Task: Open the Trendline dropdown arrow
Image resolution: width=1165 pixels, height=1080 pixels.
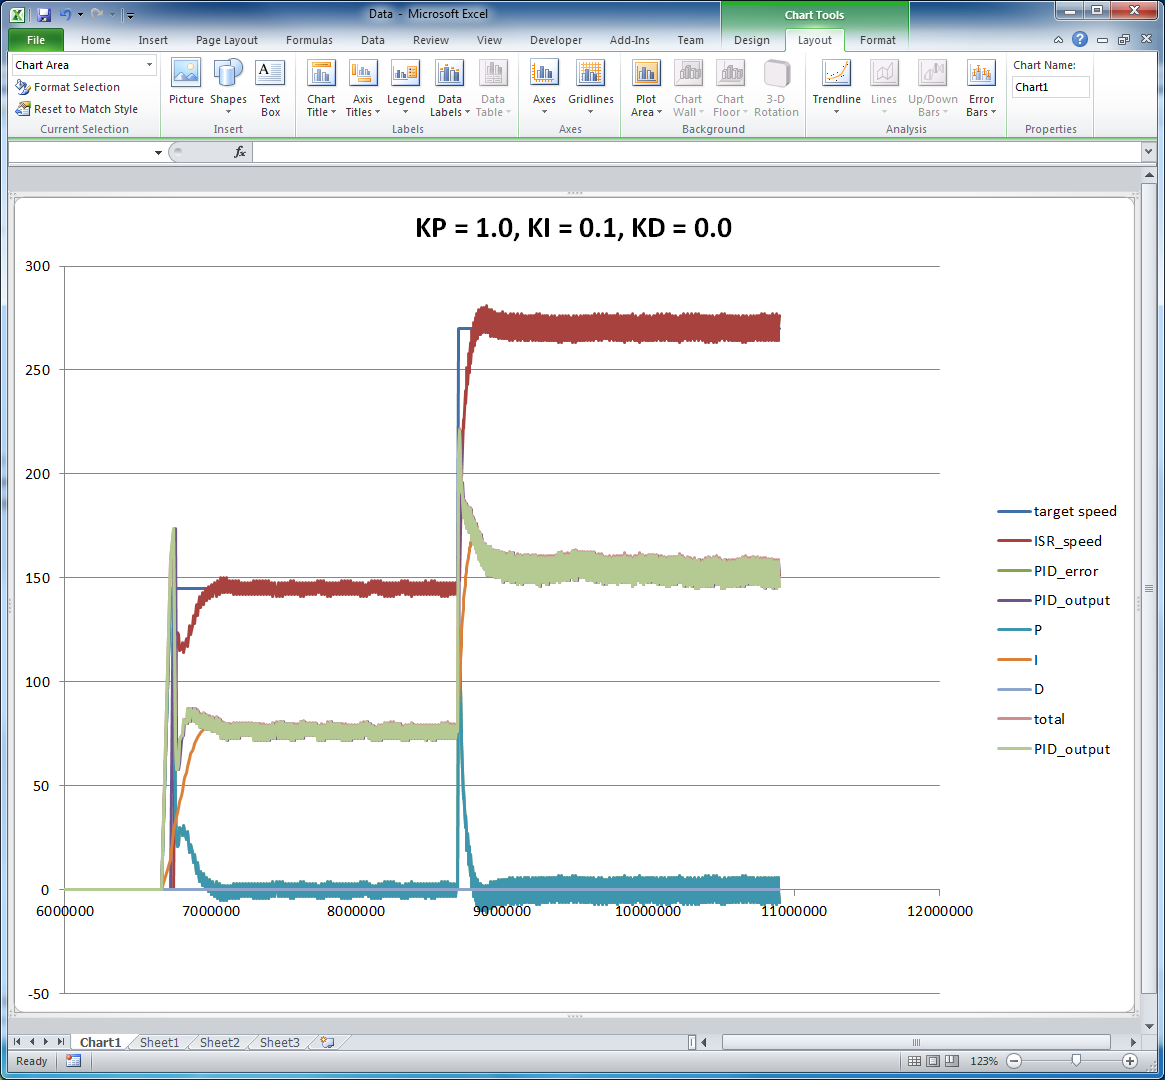Action: pos(837,112)
